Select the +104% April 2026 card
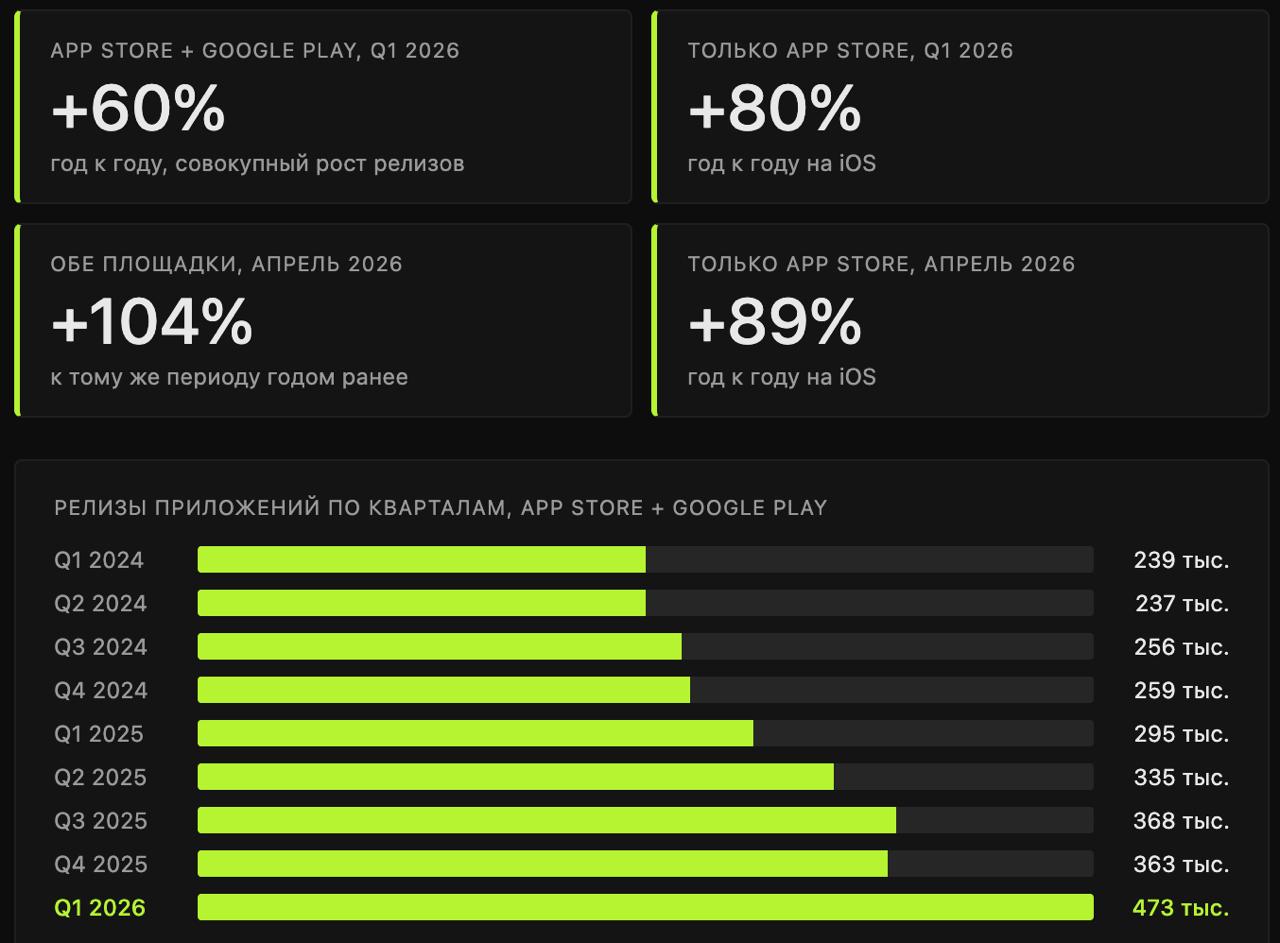The width and height of the screenshot is (1280, 943). 324,320
